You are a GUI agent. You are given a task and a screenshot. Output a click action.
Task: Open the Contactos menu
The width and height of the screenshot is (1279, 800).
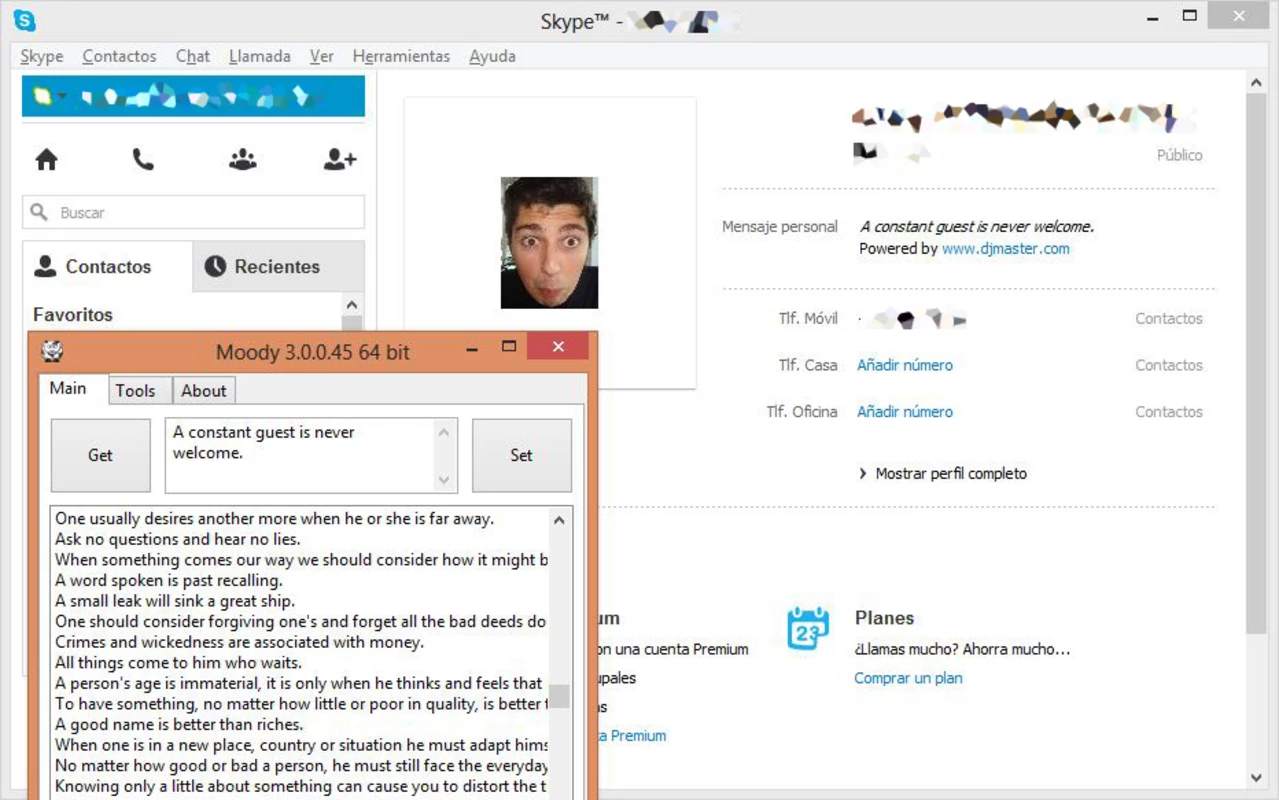[x=119, y=56]
